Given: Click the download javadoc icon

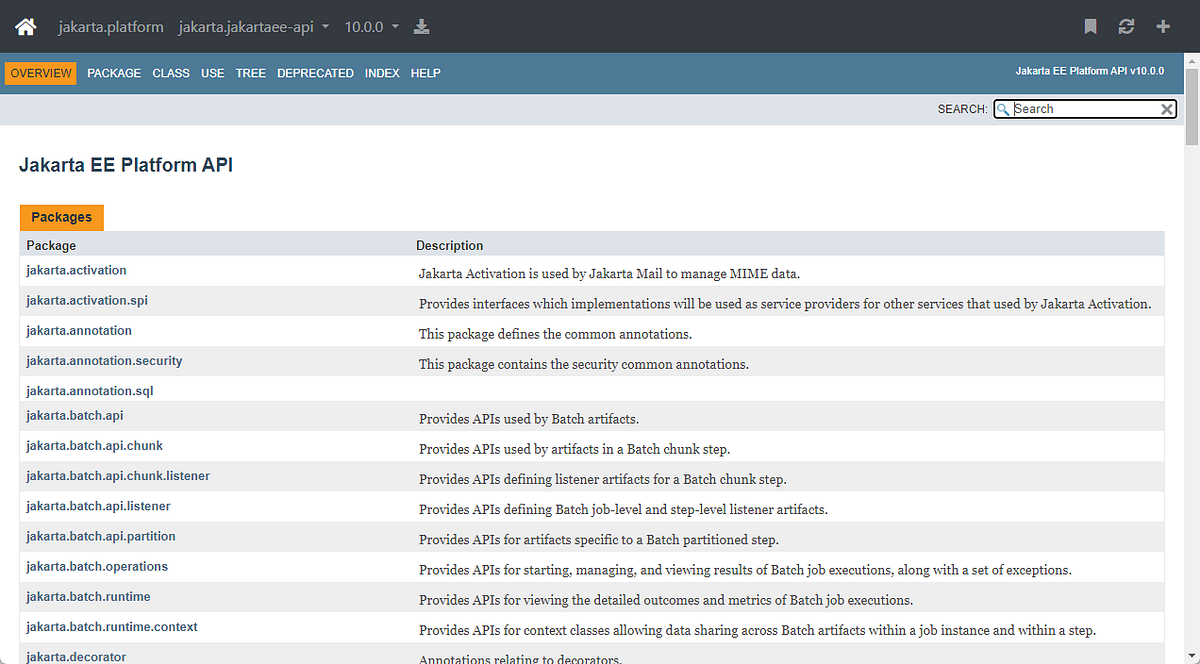Looking at the screenshot, I should coord(421,27).
